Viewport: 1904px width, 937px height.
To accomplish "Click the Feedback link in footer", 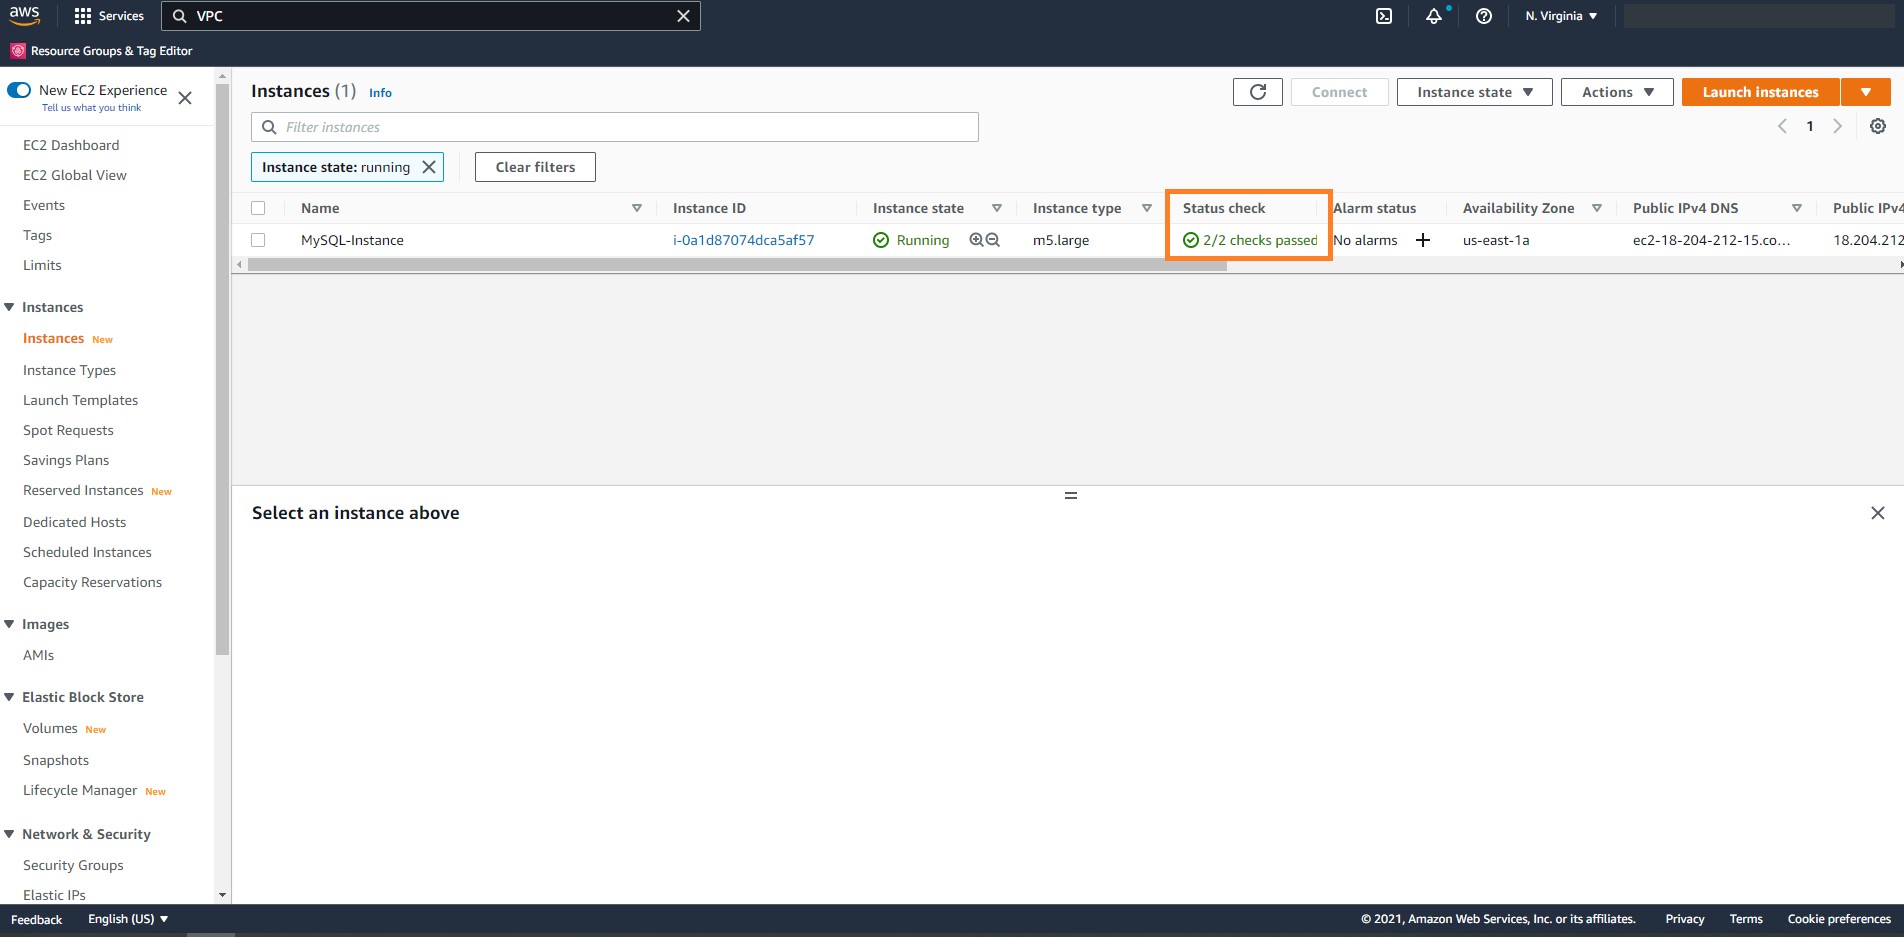I will click(x=36, y=920).
